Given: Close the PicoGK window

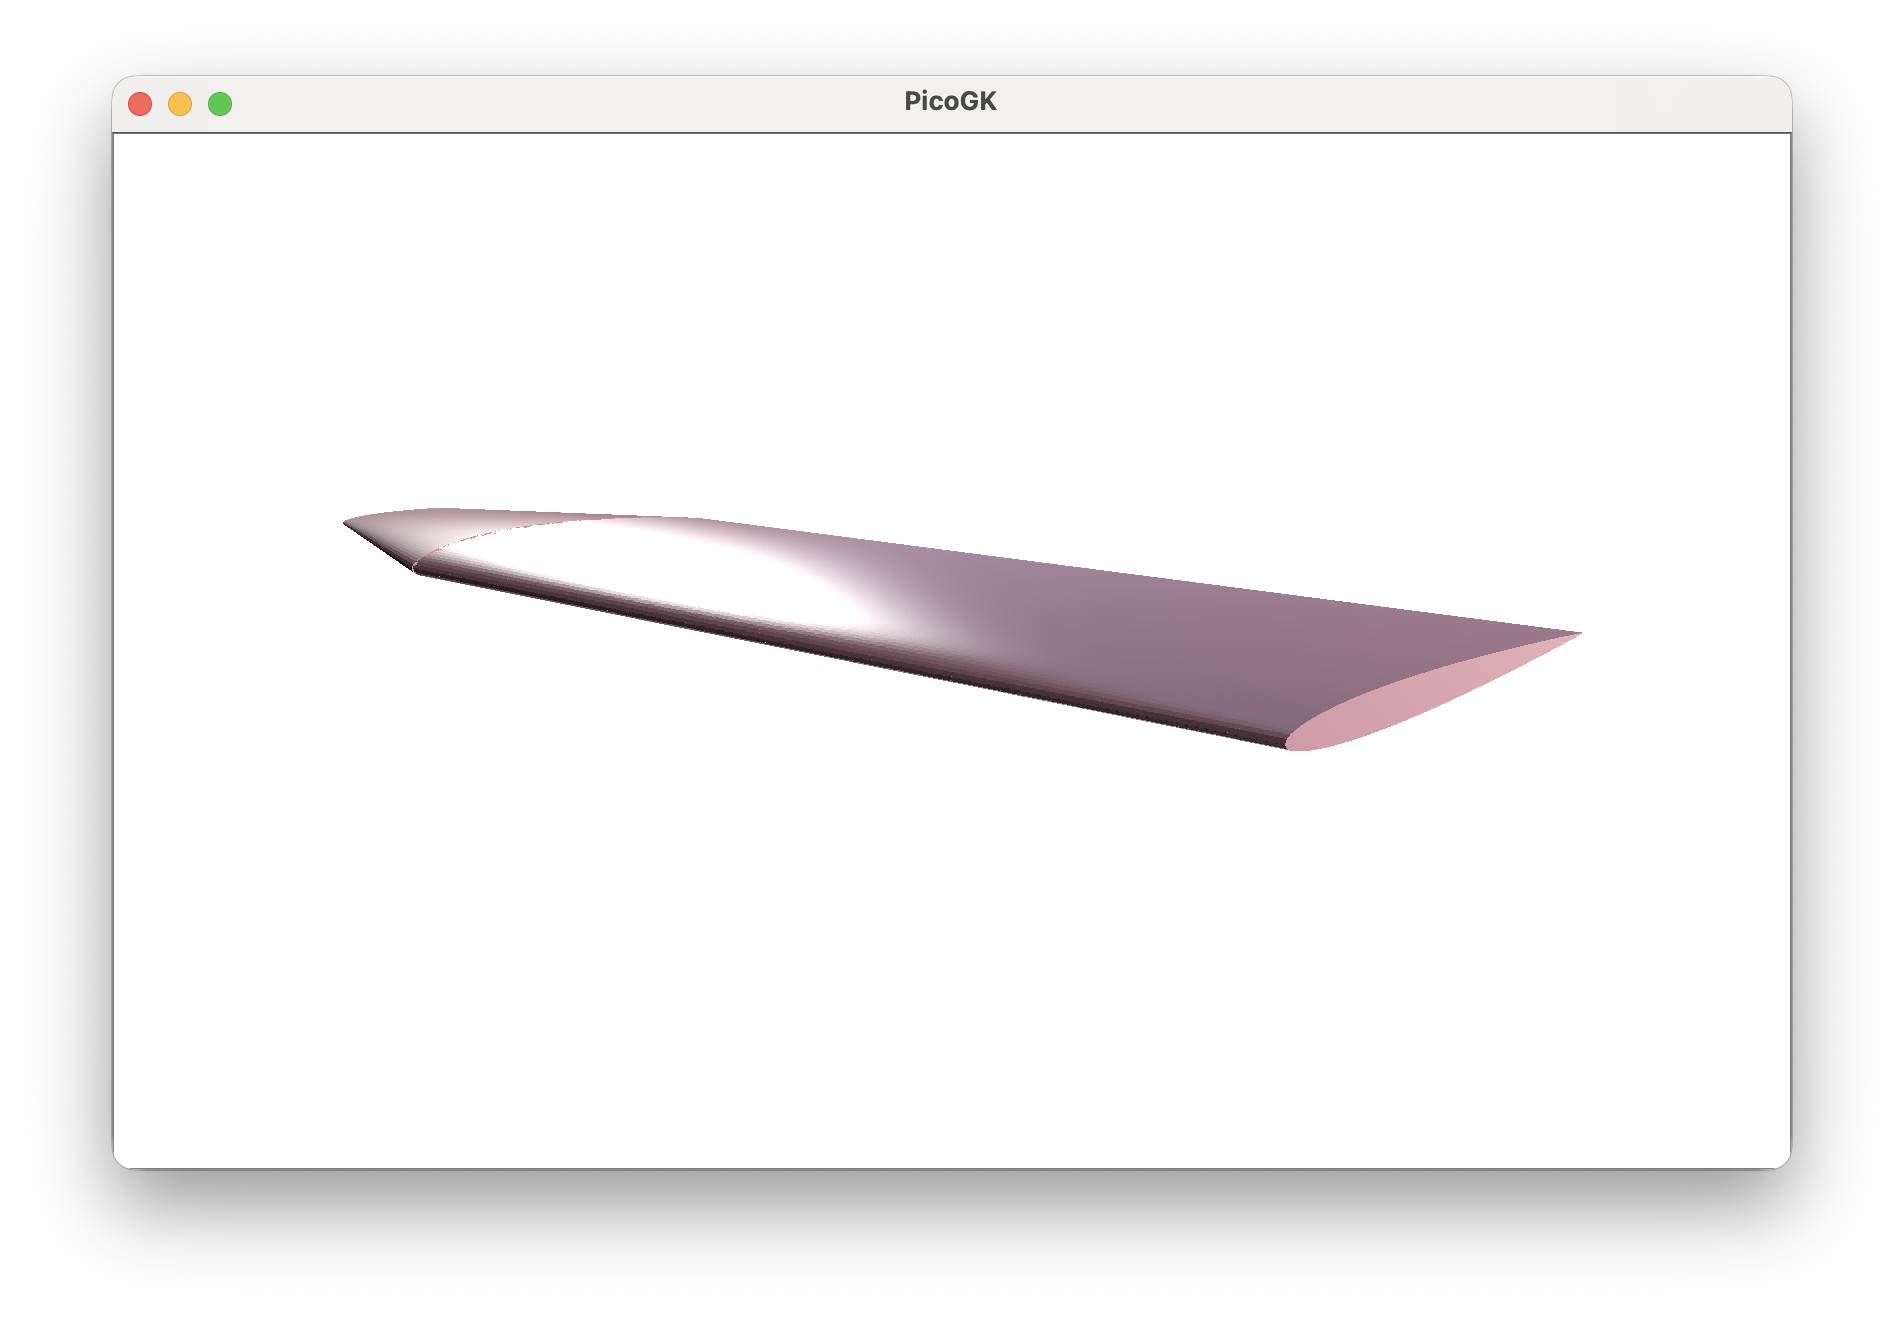Looking at the screenshot, I should click(x=140, y=104).
